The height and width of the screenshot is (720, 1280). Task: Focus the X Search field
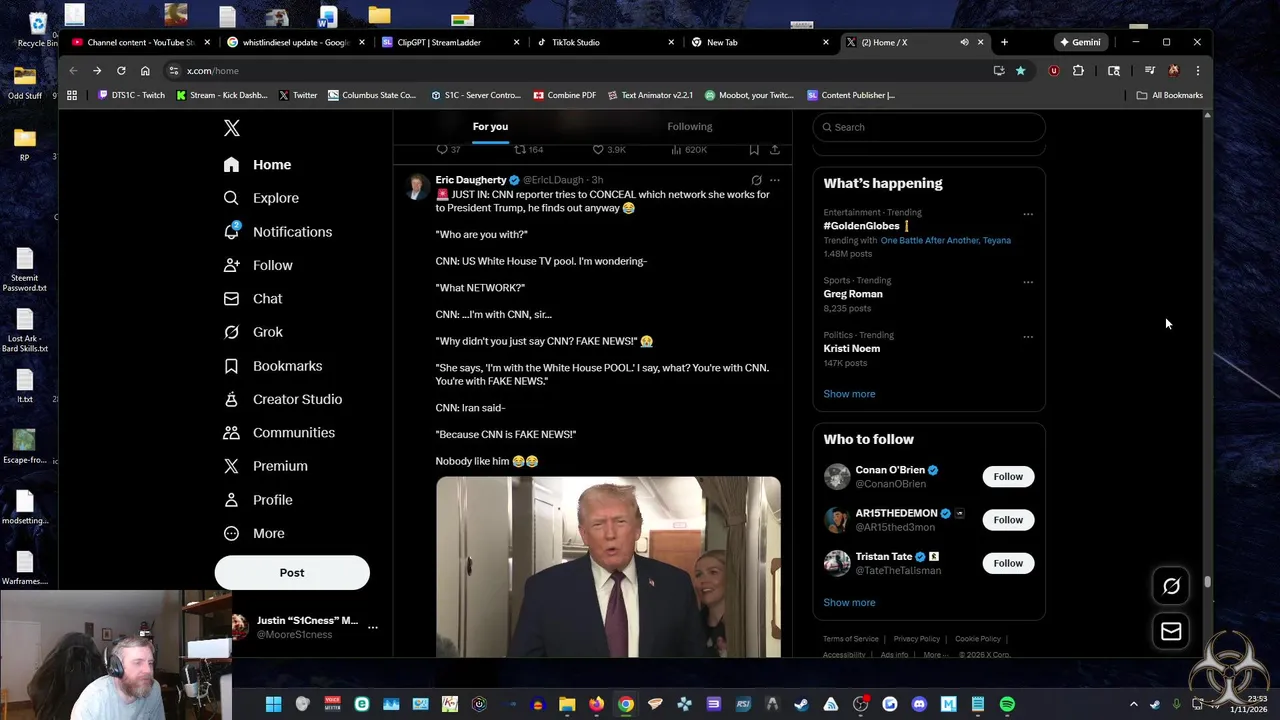[929, 127]
